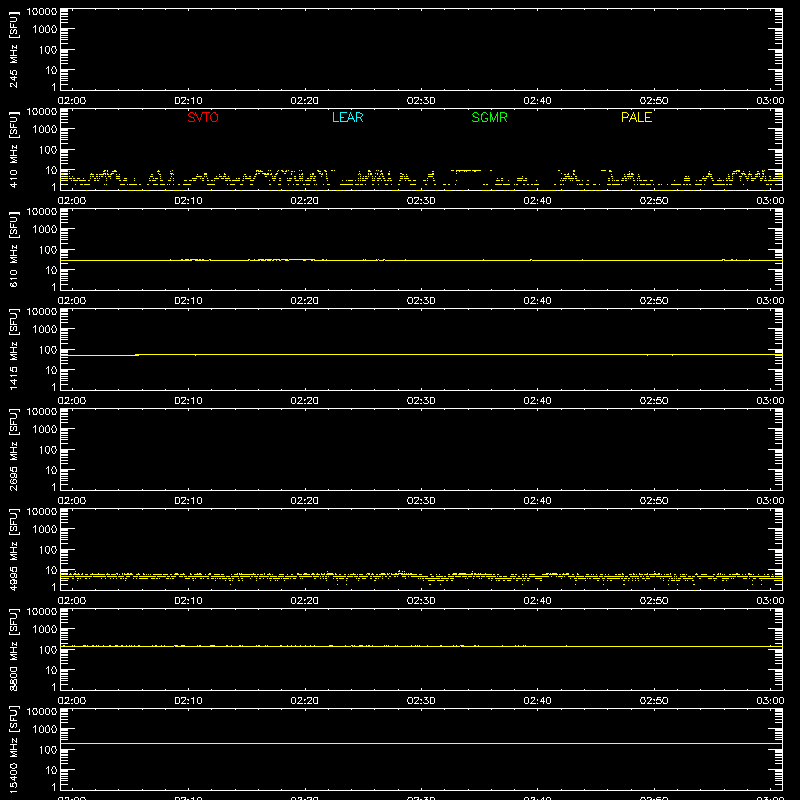Viewport: 800px width, 800px height.
Task: Click the yellow PALE station label
Action: pyautogui.click(x=636, y=117)
